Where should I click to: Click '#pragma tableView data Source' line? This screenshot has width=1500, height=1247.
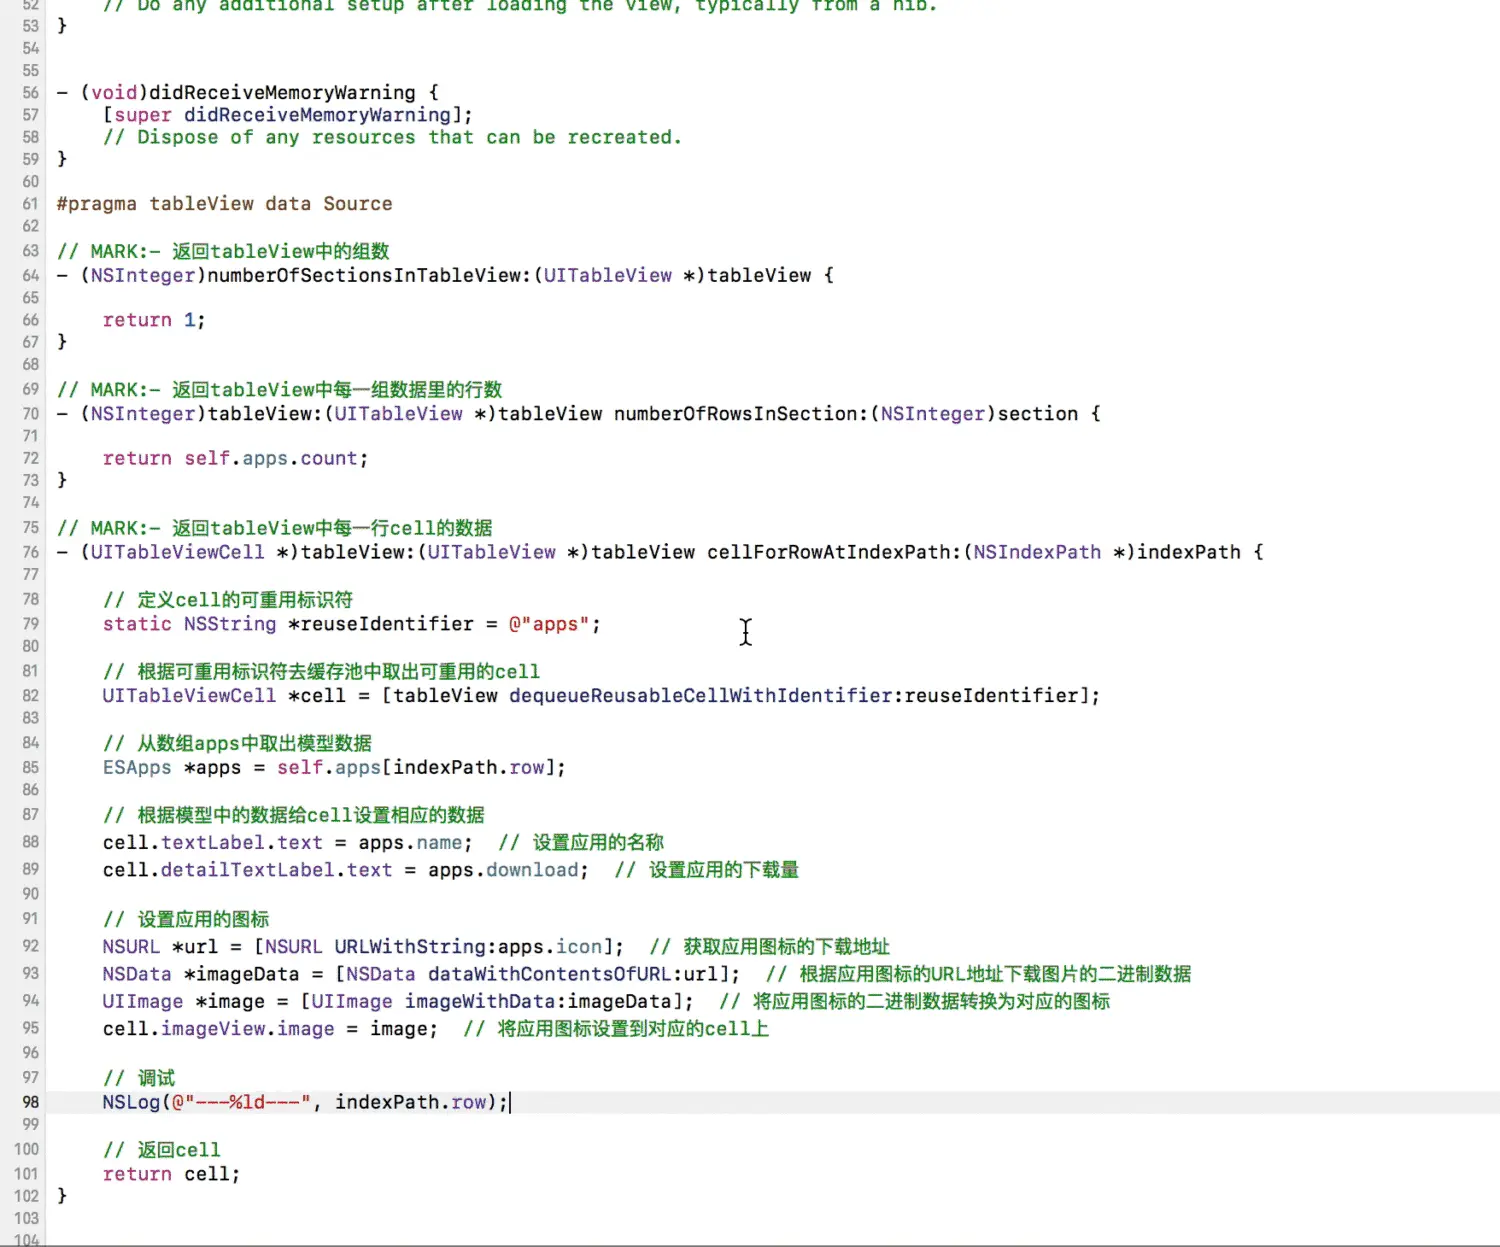[224, 204]
